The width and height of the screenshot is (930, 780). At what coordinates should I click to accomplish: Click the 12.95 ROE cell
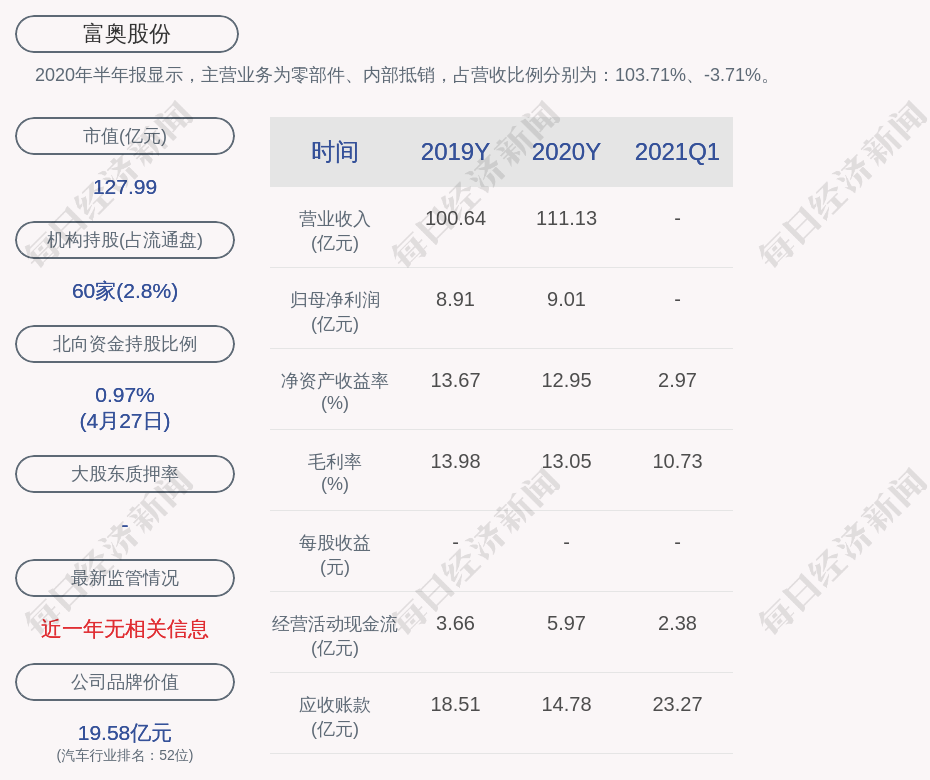[x=566, y=380]
